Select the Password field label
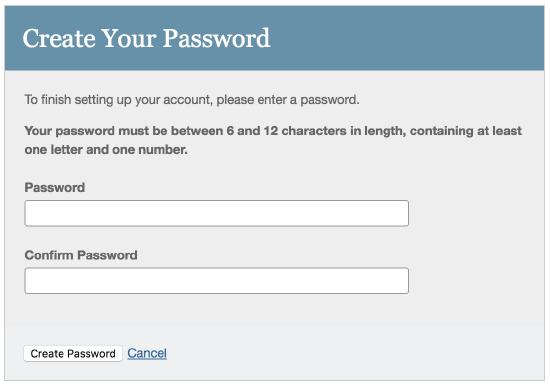Screen dimensions: 550x386 [x=55, y=187]
